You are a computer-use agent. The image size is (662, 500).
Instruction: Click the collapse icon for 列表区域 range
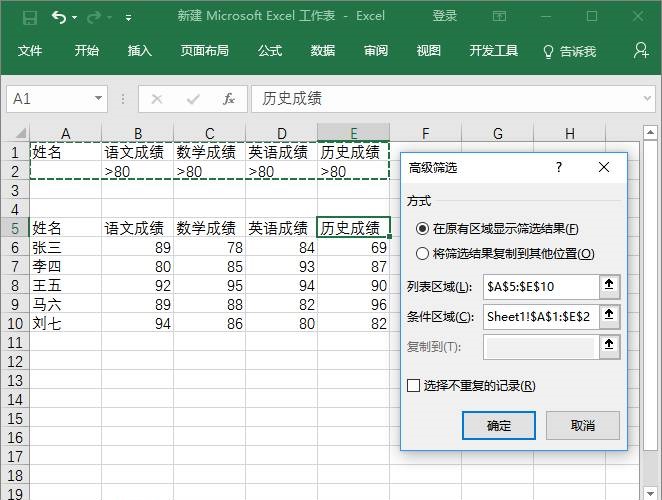click(609, 286)
